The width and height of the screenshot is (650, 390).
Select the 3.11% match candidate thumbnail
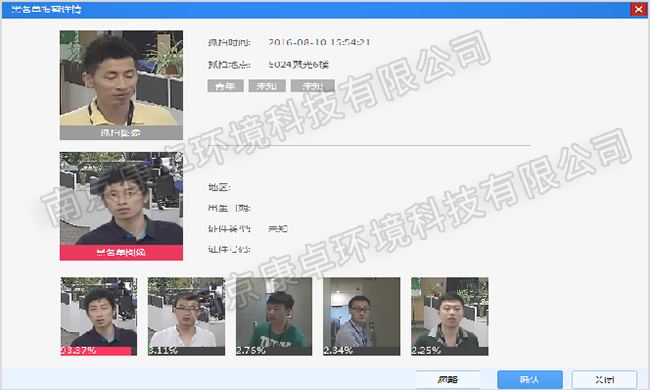[x=187, y=316]
